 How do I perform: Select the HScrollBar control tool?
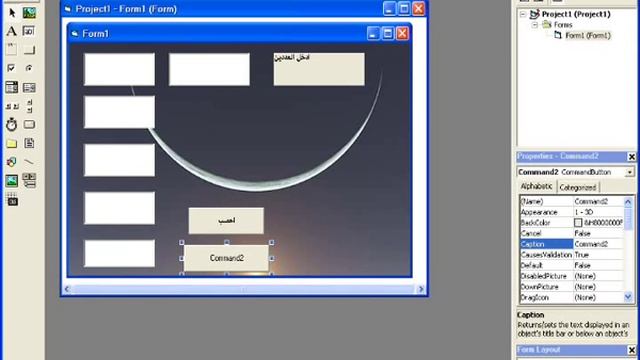coord(12,106)
